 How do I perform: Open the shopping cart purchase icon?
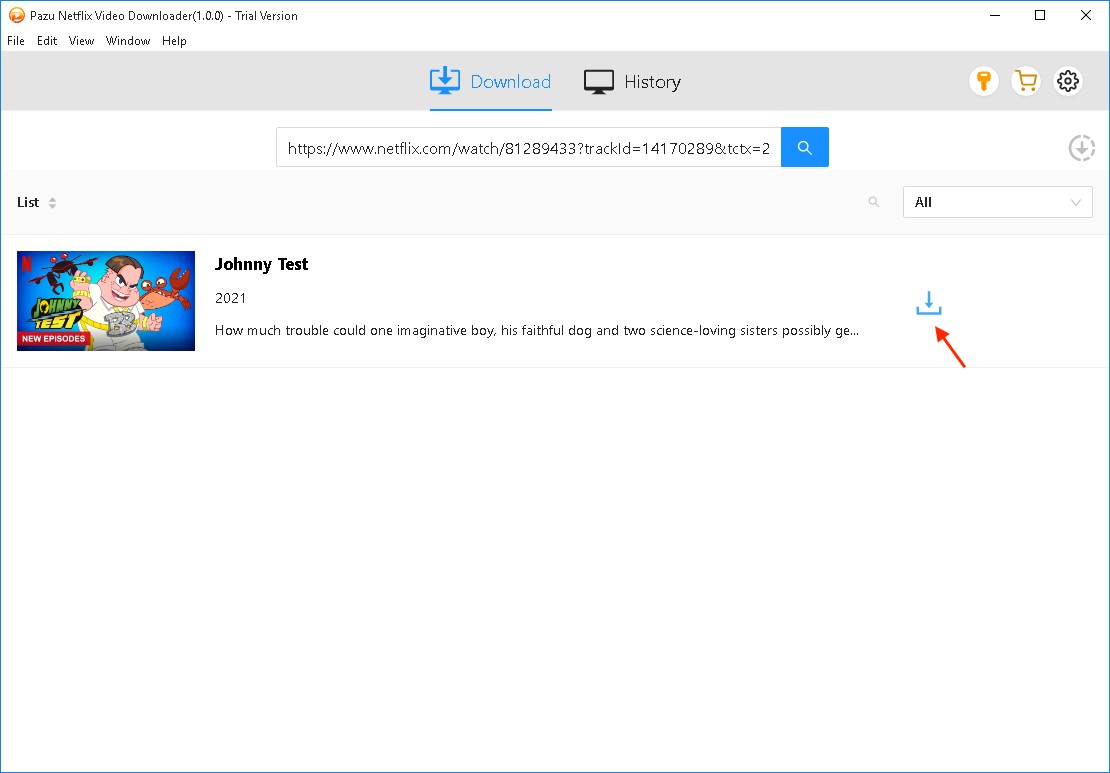pos(1026,81)
